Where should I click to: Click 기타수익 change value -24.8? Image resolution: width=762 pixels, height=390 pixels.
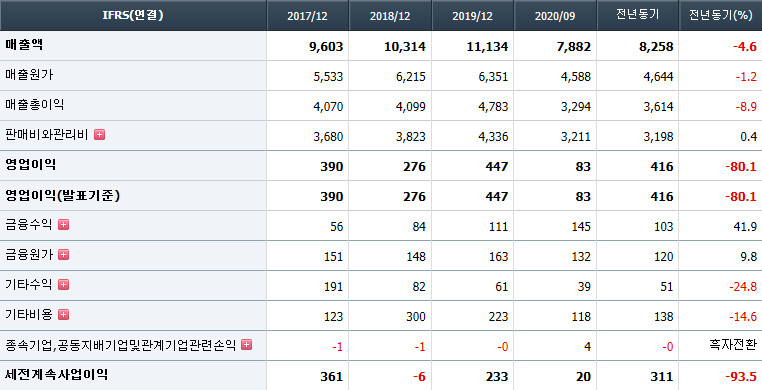[x=743, y=287]
